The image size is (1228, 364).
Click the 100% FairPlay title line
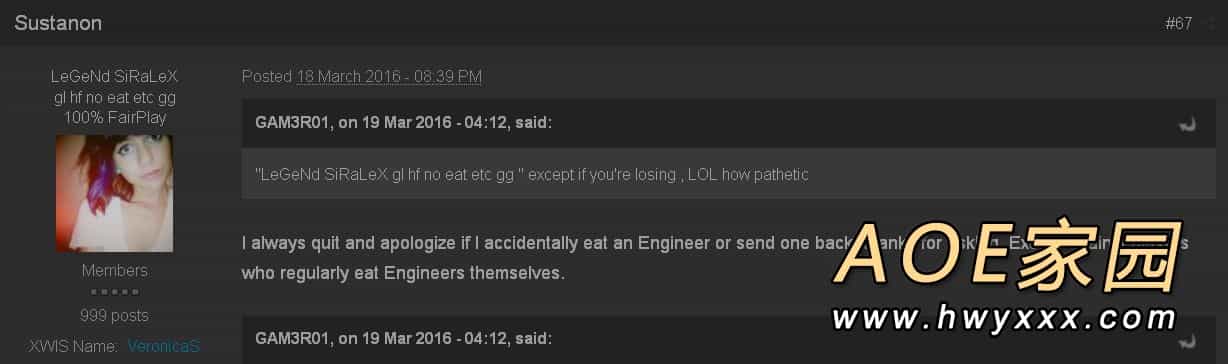[x=114, y=117]
